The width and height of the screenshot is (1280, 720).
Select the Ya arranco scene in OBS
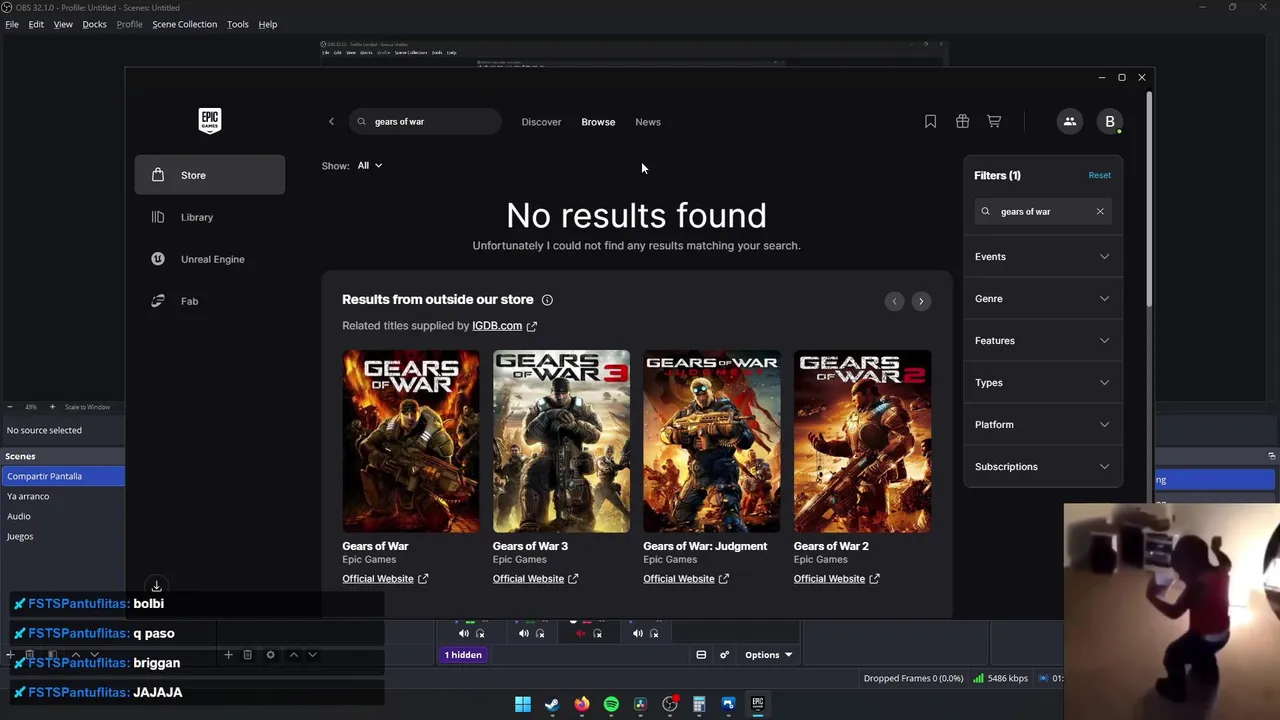[x=62, y=496]
